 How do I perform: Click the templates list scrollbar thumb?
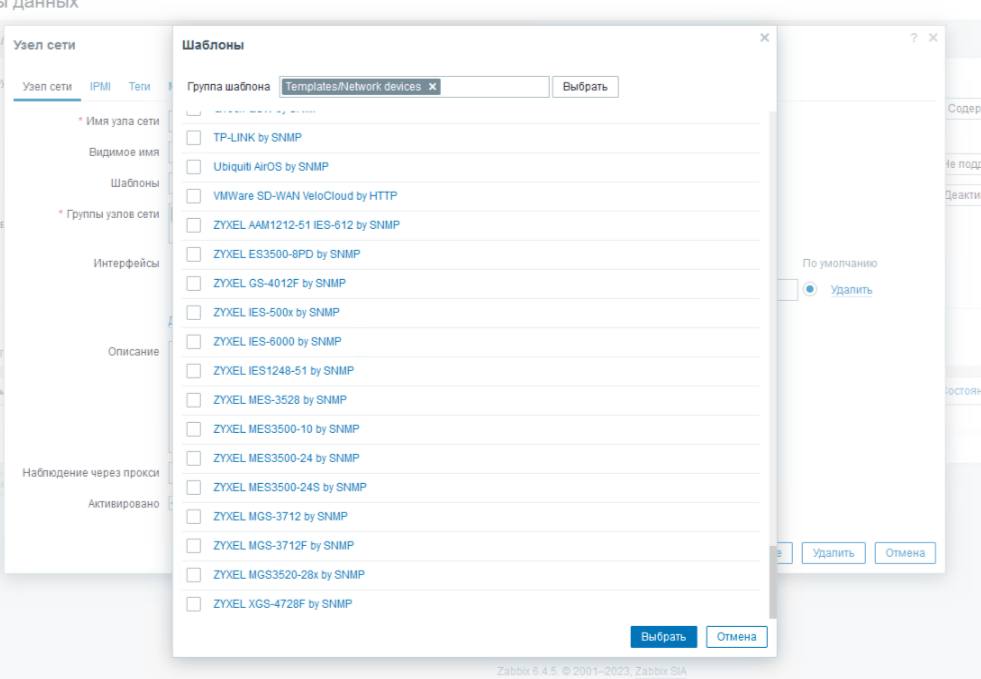[x=772, y=582]
